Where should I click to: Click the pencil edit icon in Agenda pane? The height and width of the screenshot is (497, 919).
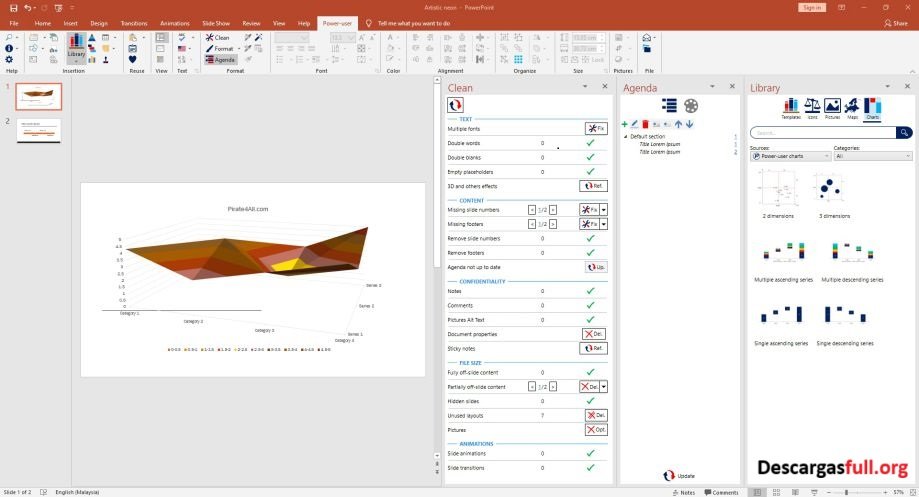635,124
